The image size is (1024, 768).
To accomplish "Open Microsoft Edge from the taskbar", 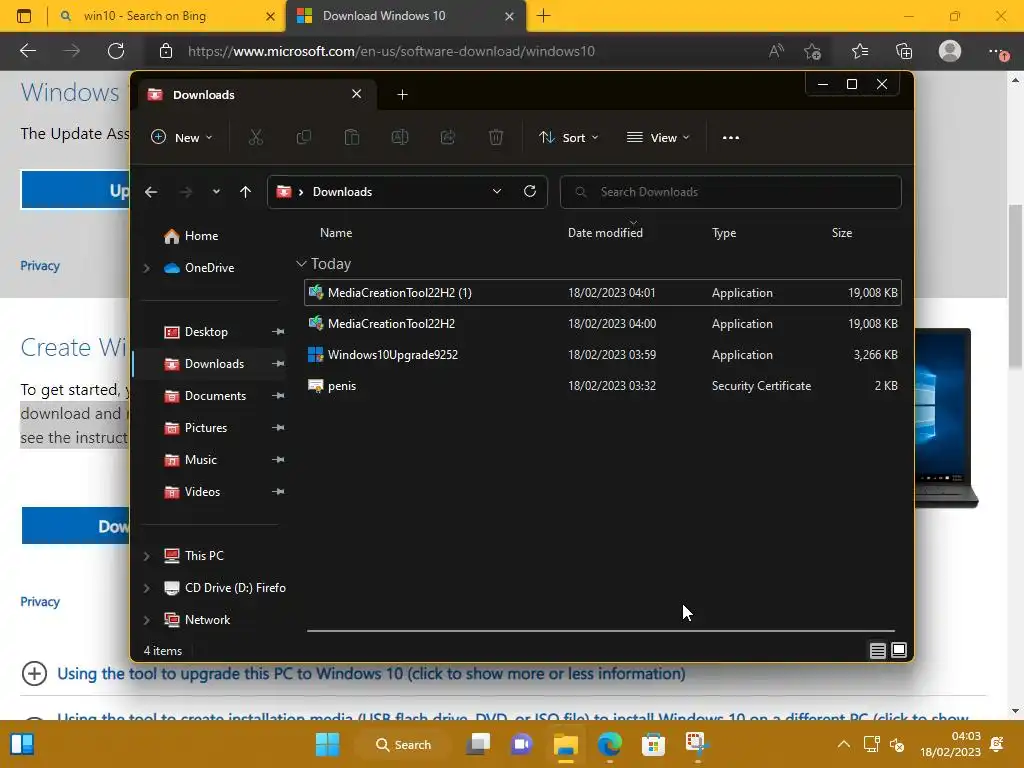I will pyautogui.click(x=609, y=744).
